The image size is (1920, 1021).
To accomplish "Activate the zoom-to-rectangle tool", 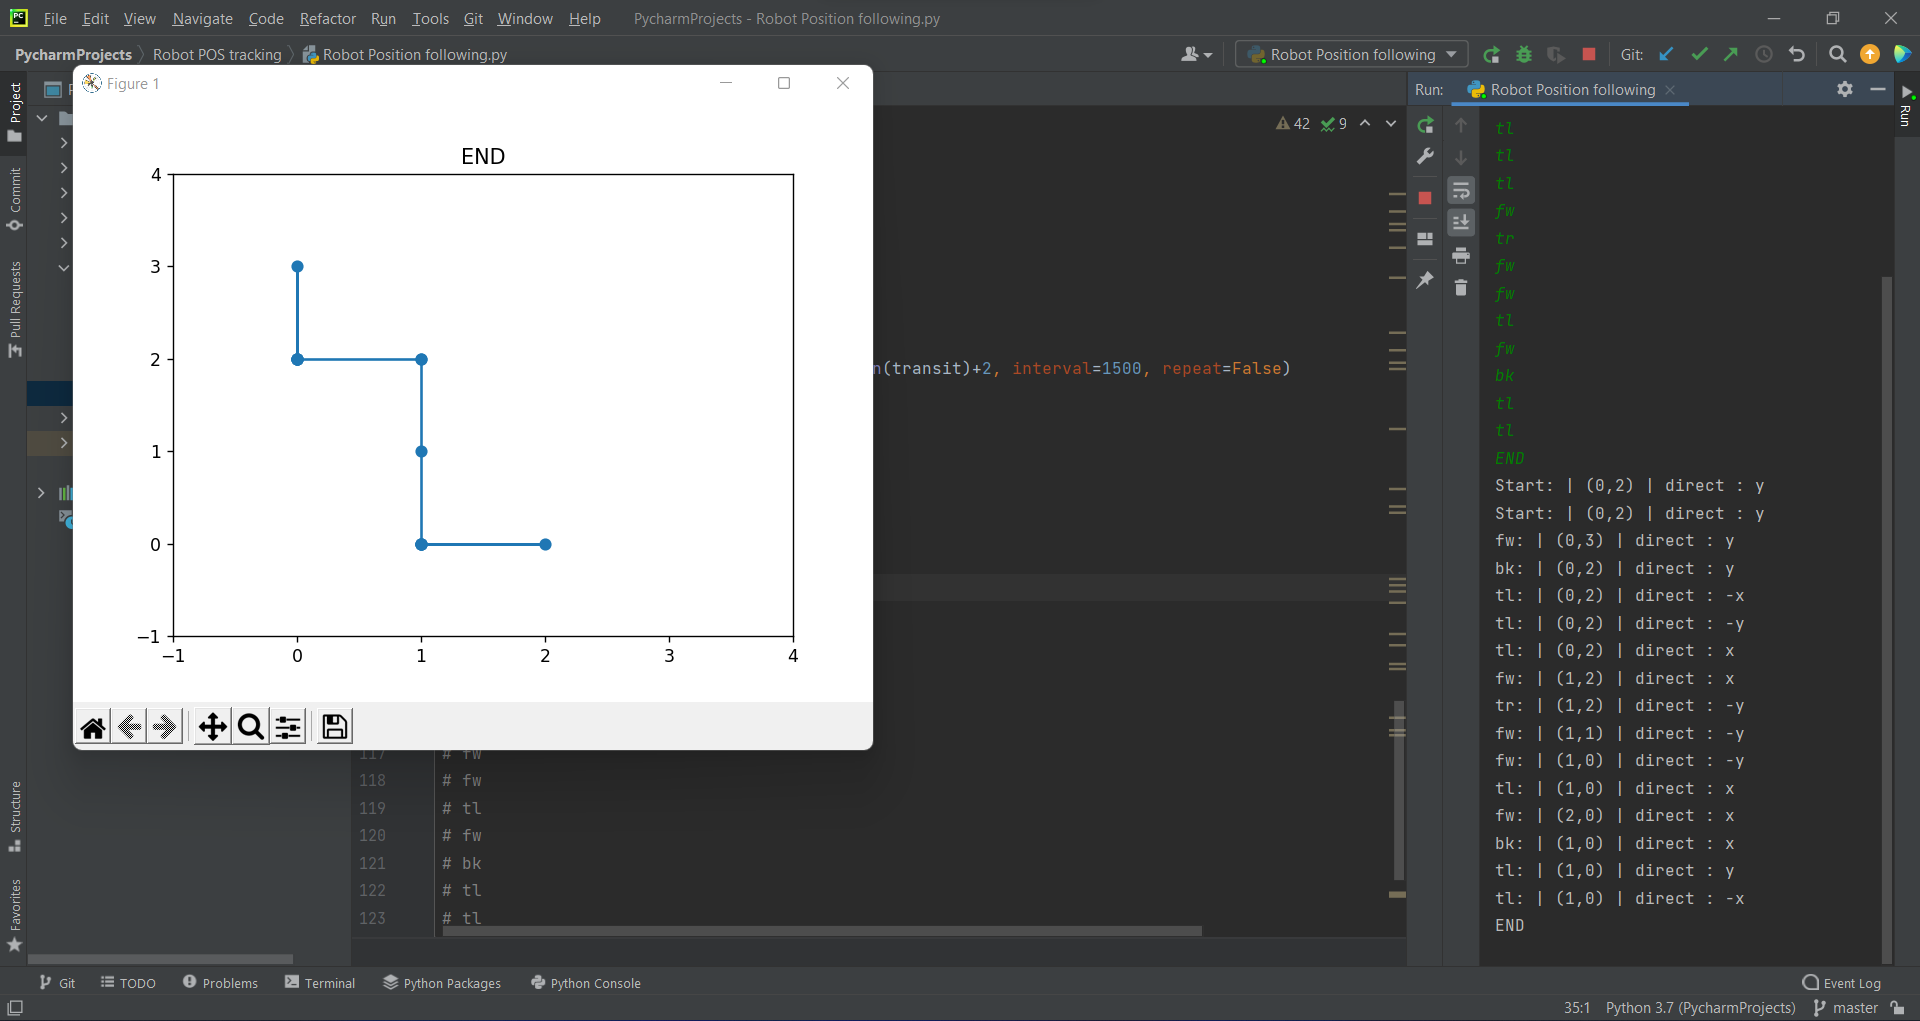I will (250, 726).
